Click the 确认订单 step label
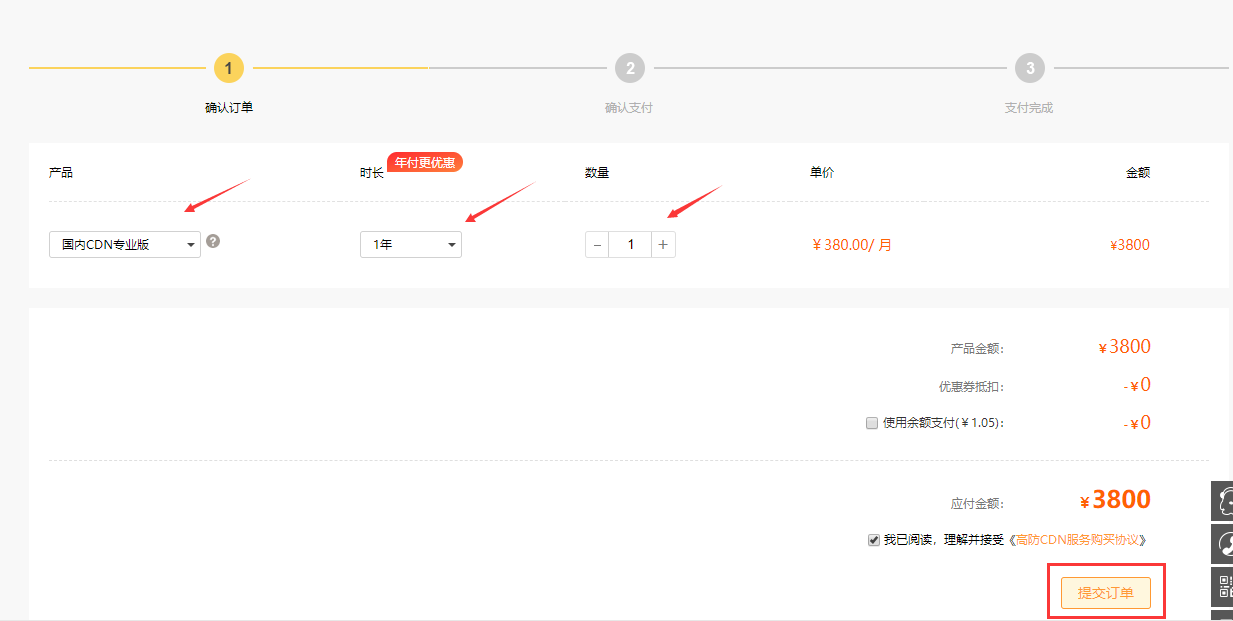1233x621 pixels. click(x=229, y=108)
